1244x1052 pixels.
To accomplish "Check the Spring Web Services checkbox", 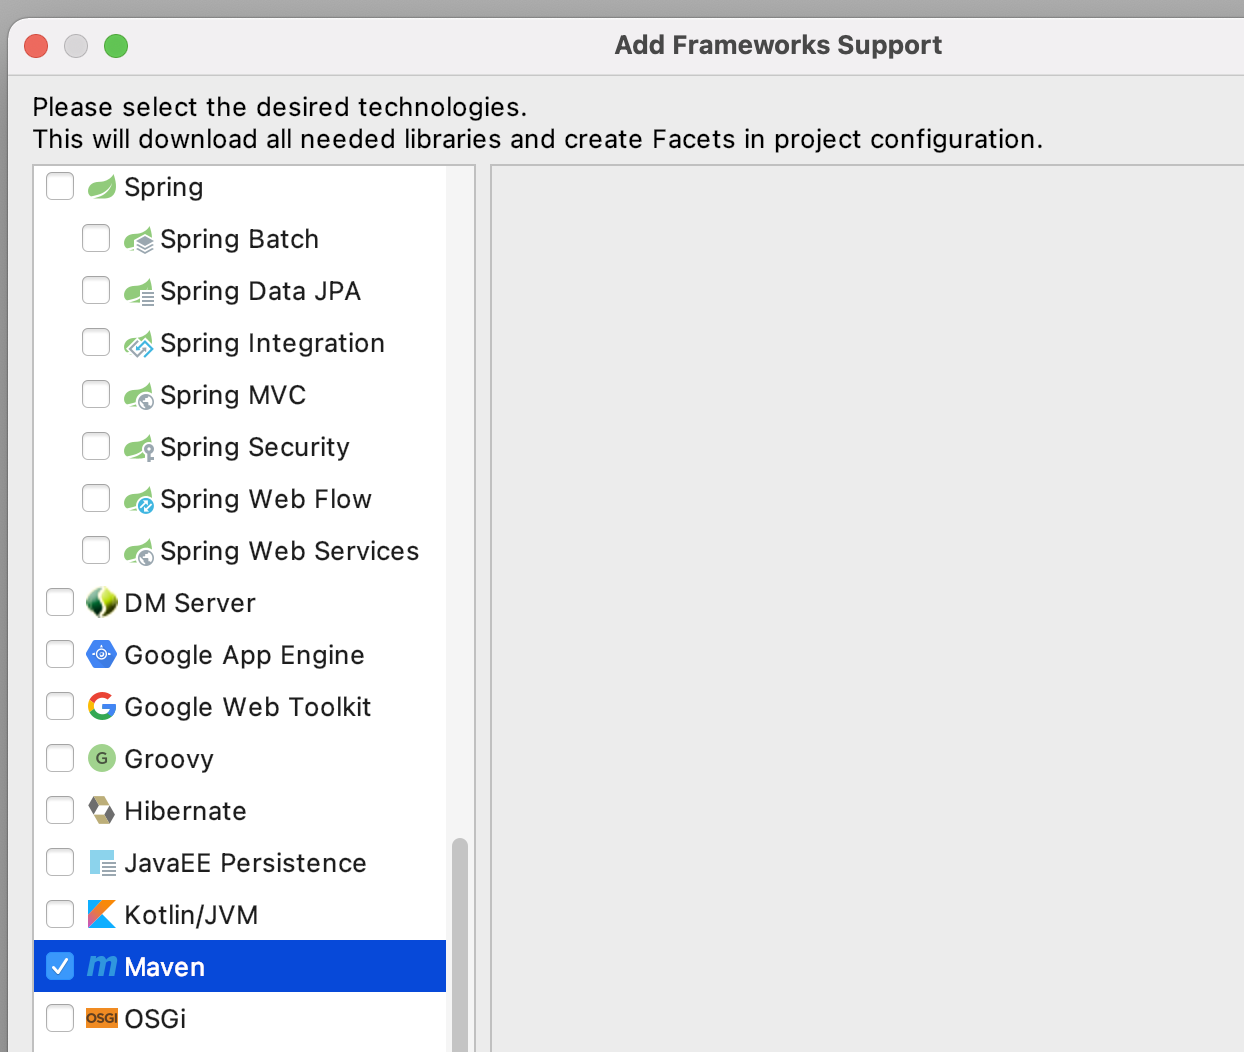I will [96, 550].
